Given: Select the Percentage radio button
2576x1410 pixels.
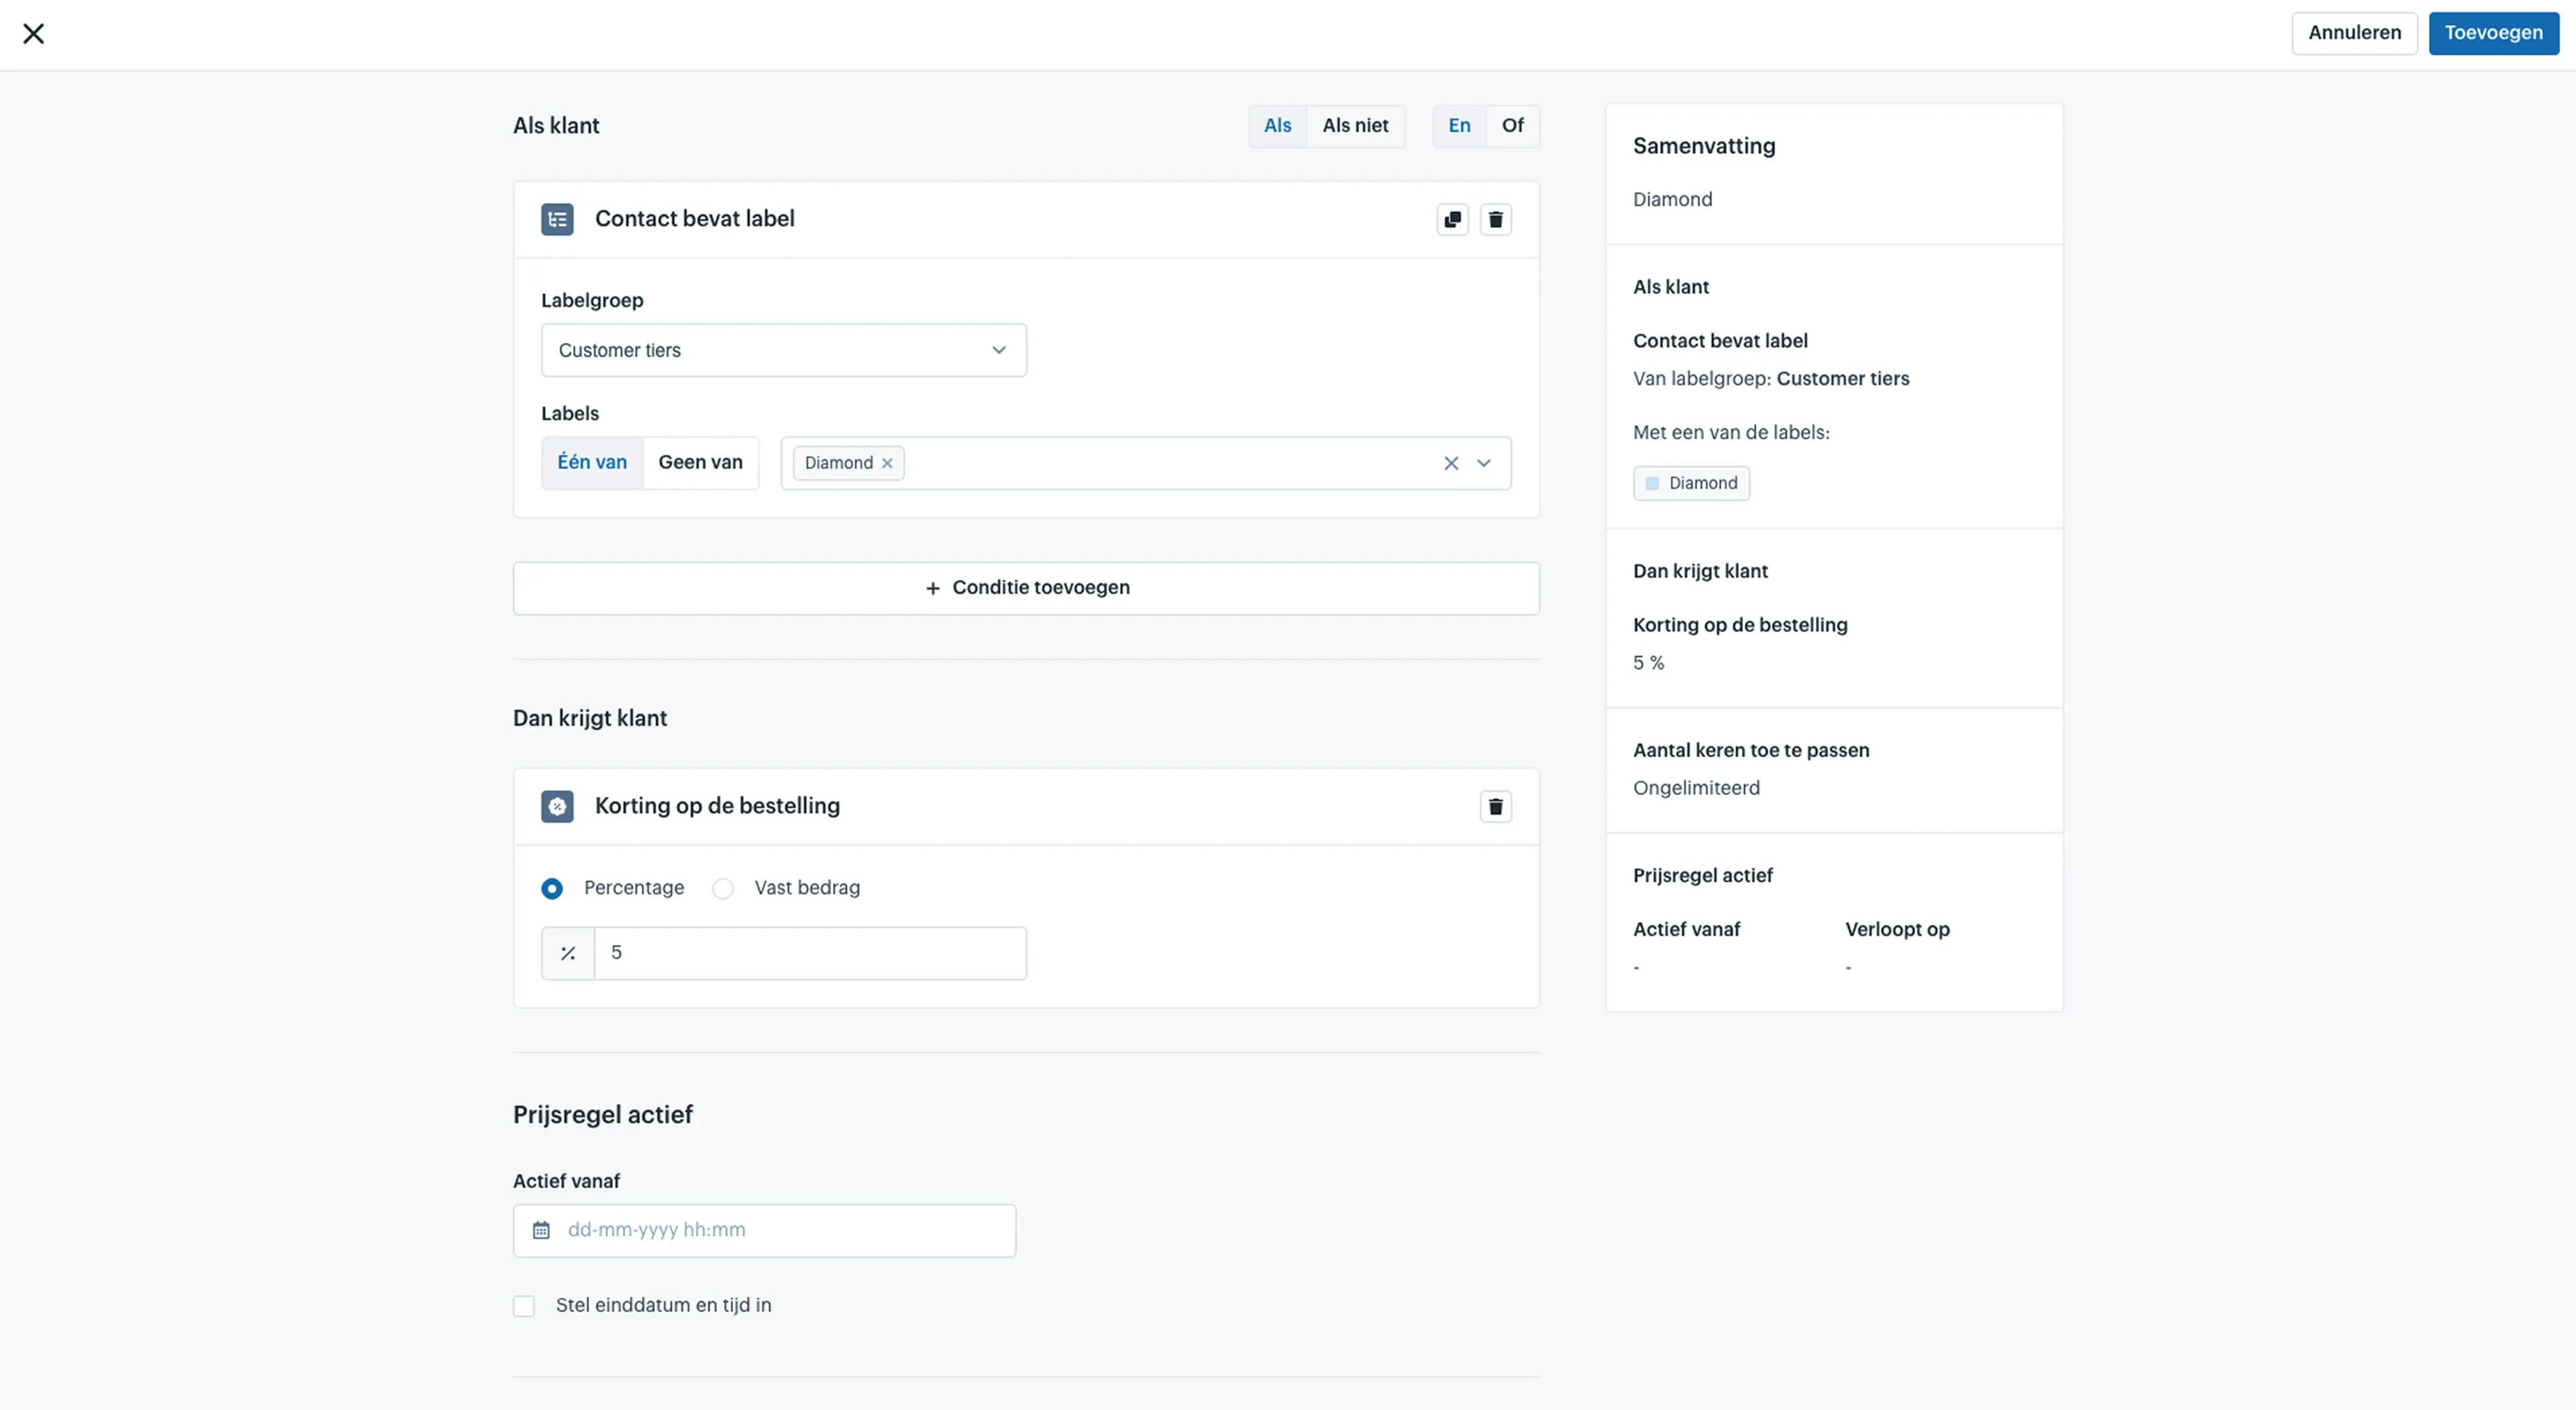Looking at the screenshot, I should point(552,888).
